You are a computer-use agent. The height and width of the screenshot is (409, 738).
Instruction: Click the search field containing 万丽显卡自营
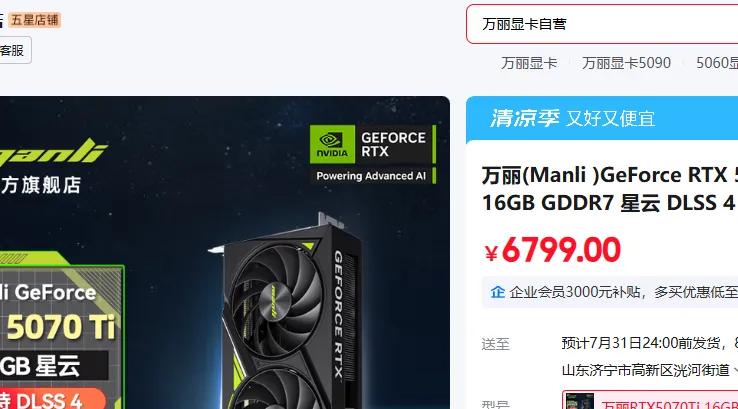click(x=602, y=24)
